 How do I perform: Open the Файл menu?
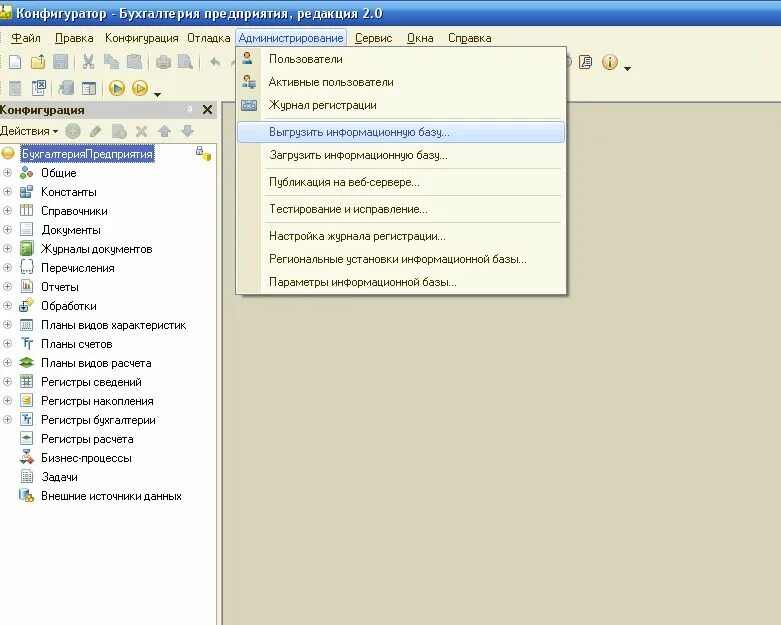(x=25, y=38)
